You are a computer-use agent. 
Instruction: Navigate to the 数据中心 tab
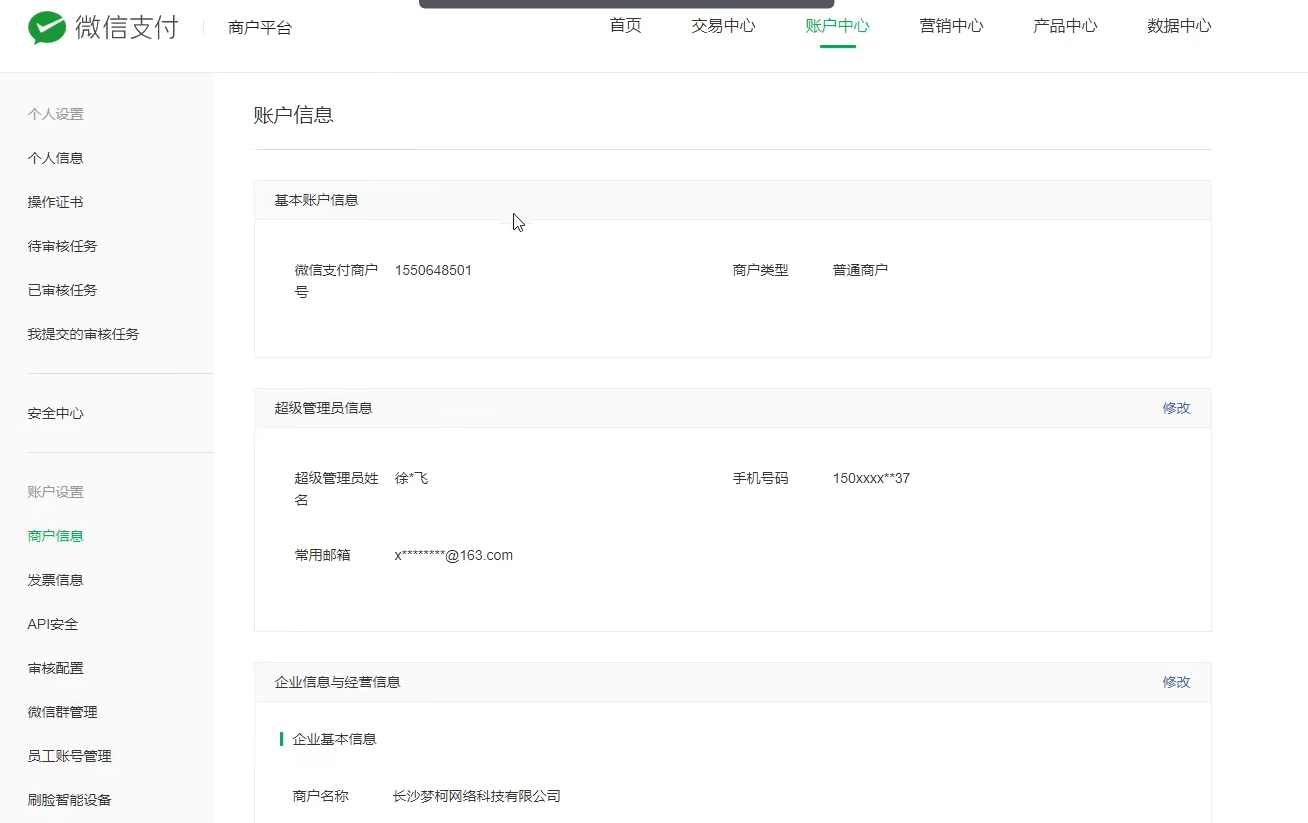pos(1179,26)
